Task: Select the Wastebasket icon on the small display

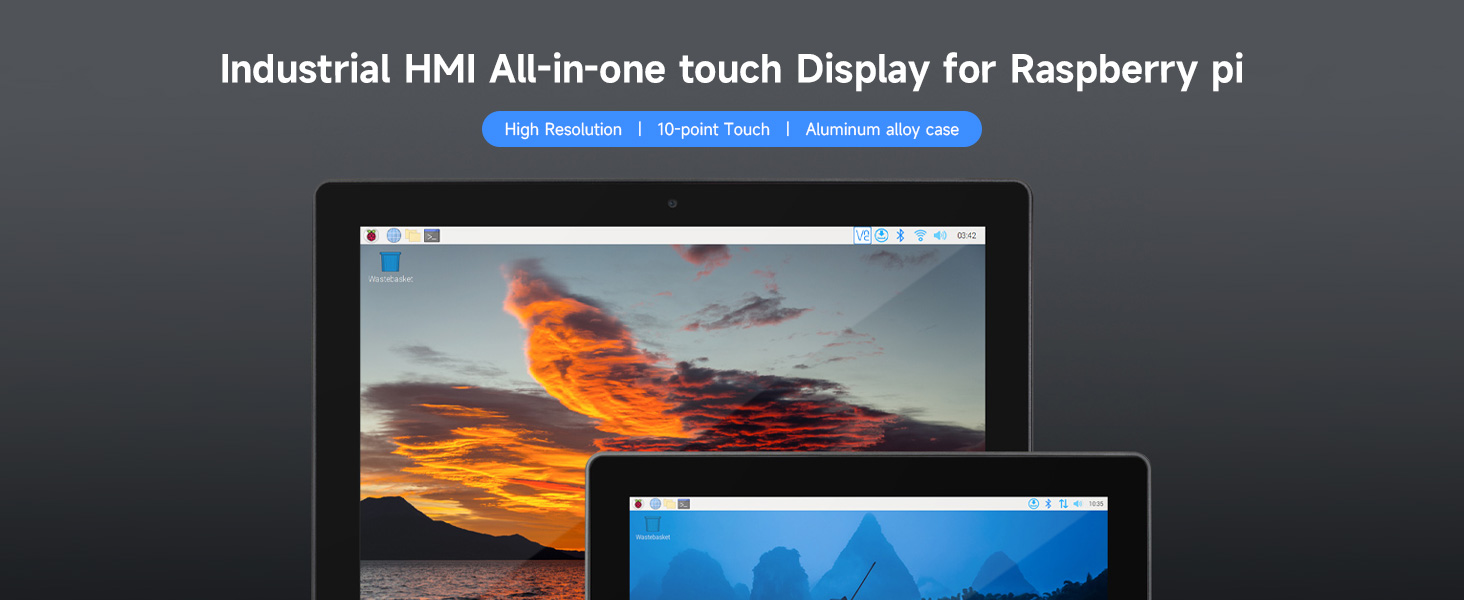Action: 653,528
